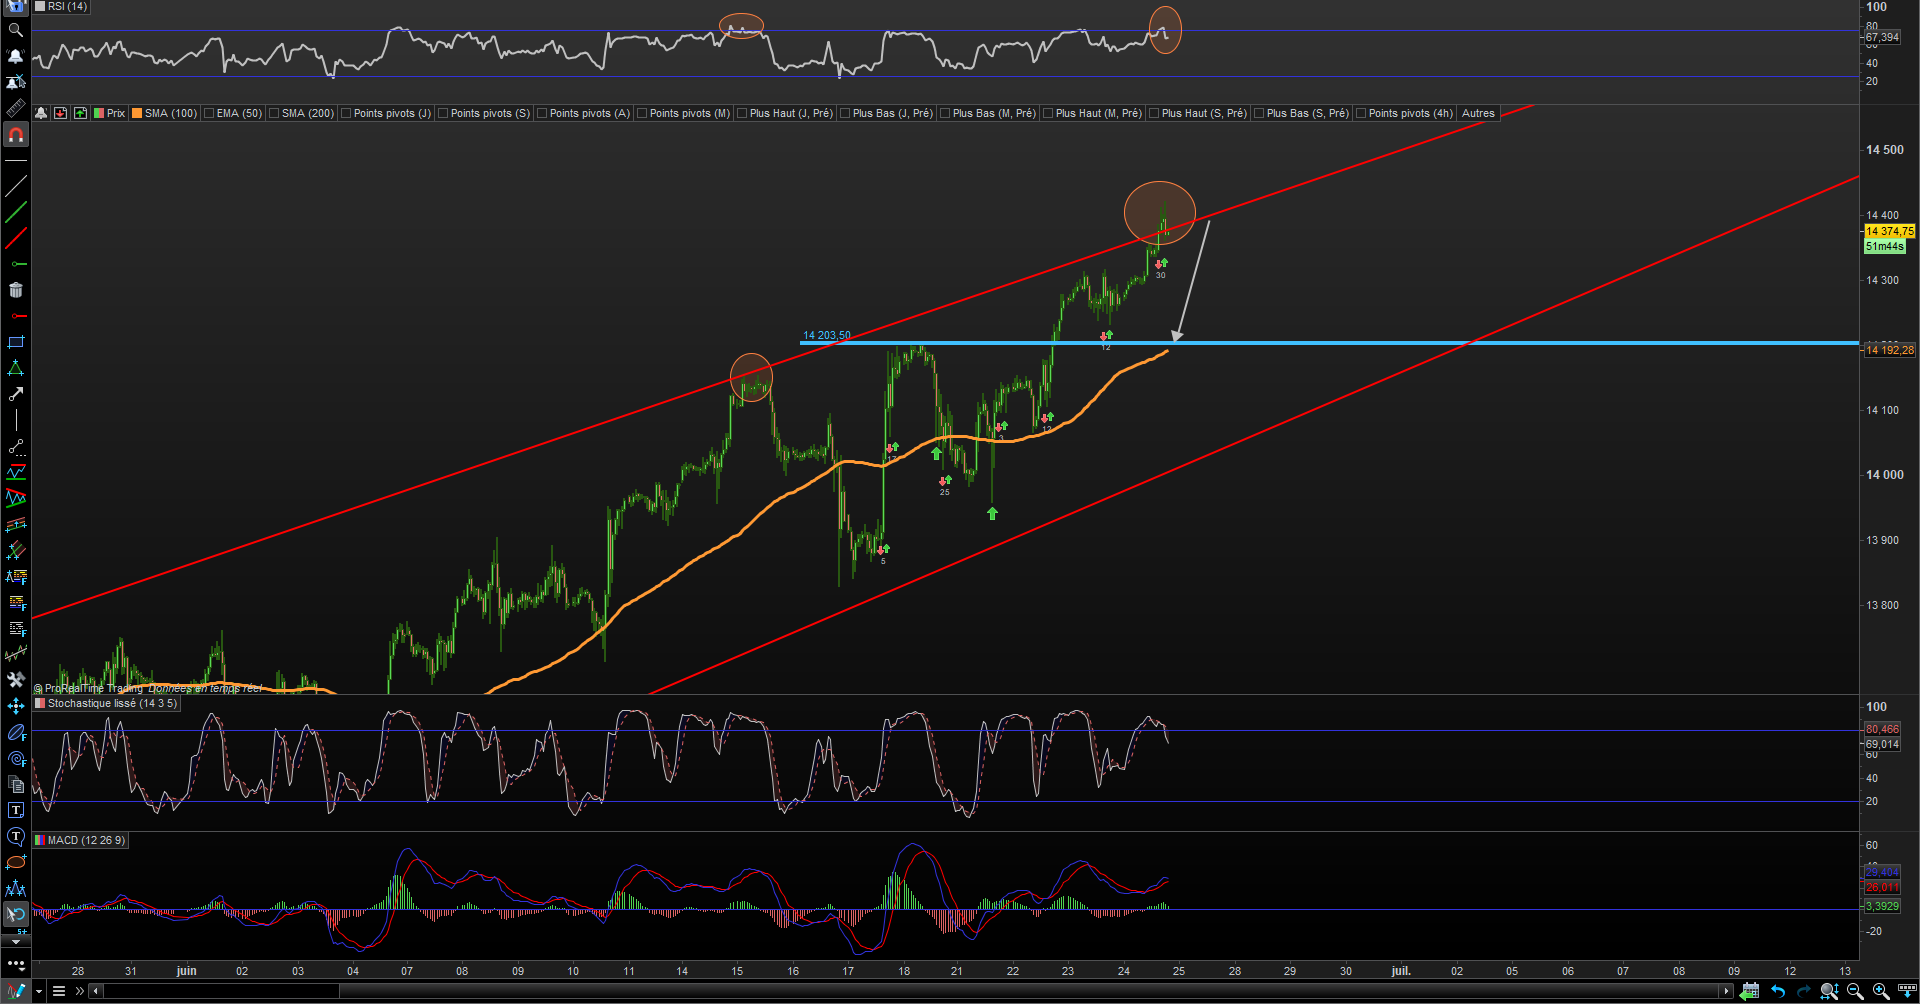Click the redo arrow in bottom bar
Viewport: 1920px width, 1004px height.
[1803, 991]
